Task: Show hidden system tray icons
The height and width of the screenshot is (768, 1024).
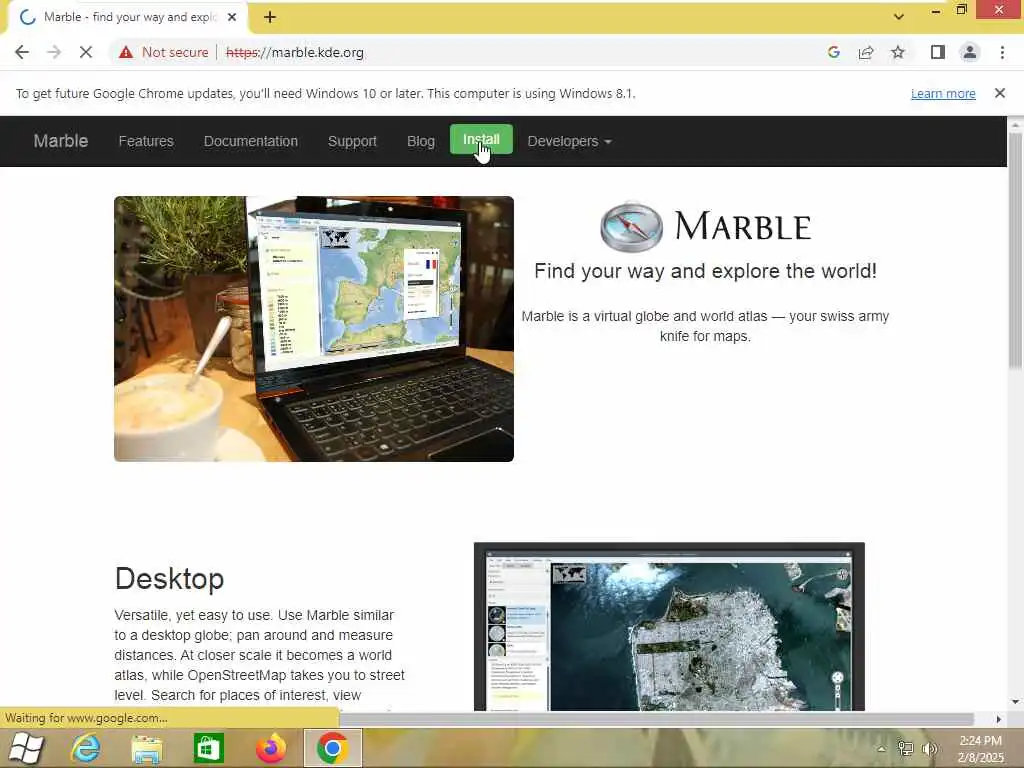Action: click(881, 749)
